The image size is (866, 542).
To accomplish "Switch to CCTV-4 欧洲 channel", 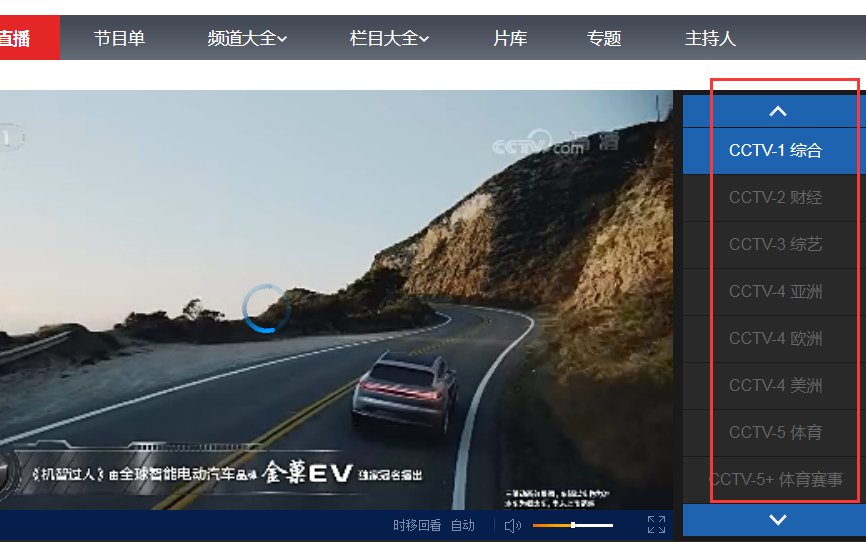I will pyautogui.click(x=775, y=339).
